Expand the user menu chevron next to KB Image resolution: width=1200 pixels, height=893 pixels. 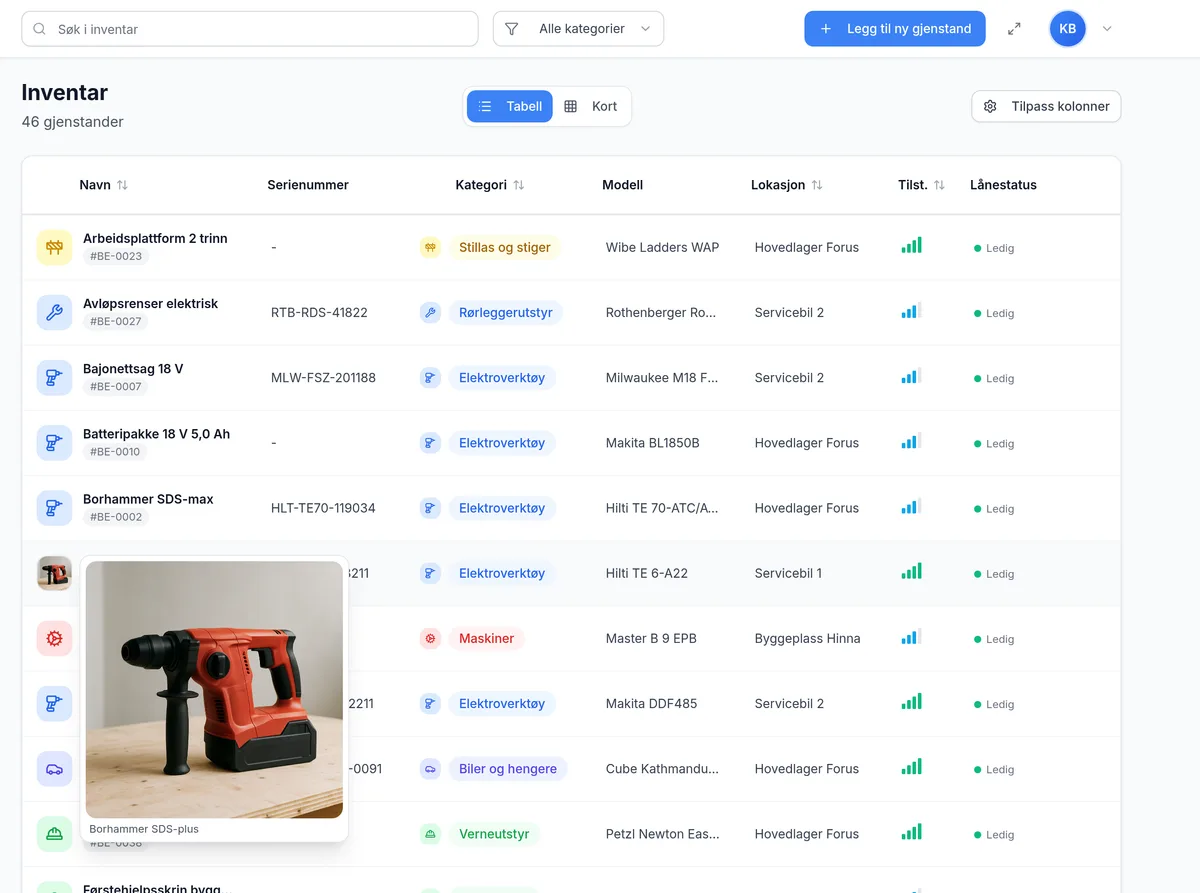(1107, 29)
